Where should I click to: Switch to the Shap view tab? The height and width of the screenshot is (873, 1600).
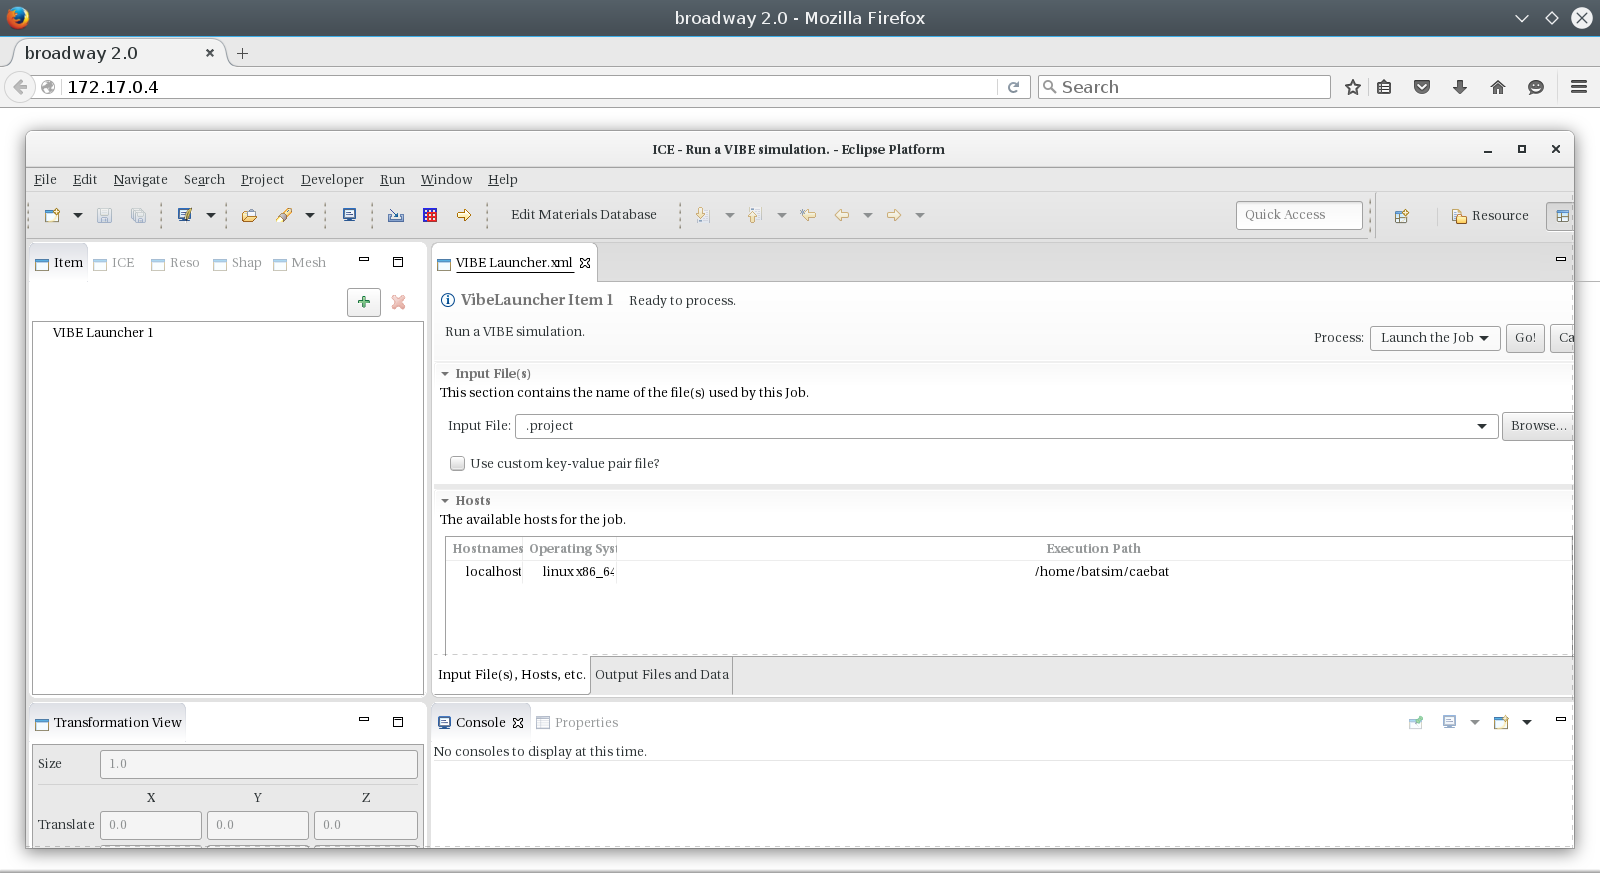(x=238, y=263)
